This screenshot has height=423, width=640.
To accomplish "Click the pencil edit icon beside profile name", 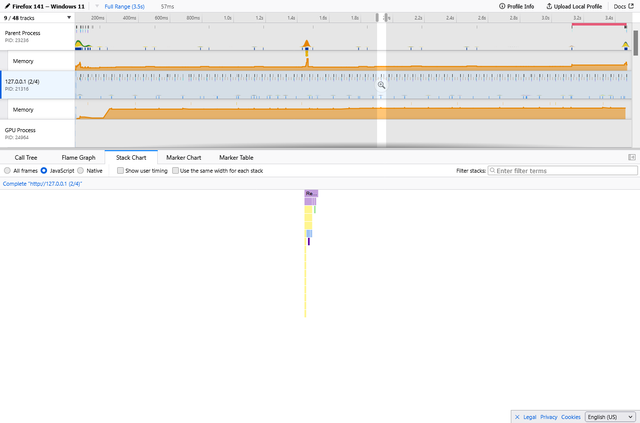I will [7, 7].
